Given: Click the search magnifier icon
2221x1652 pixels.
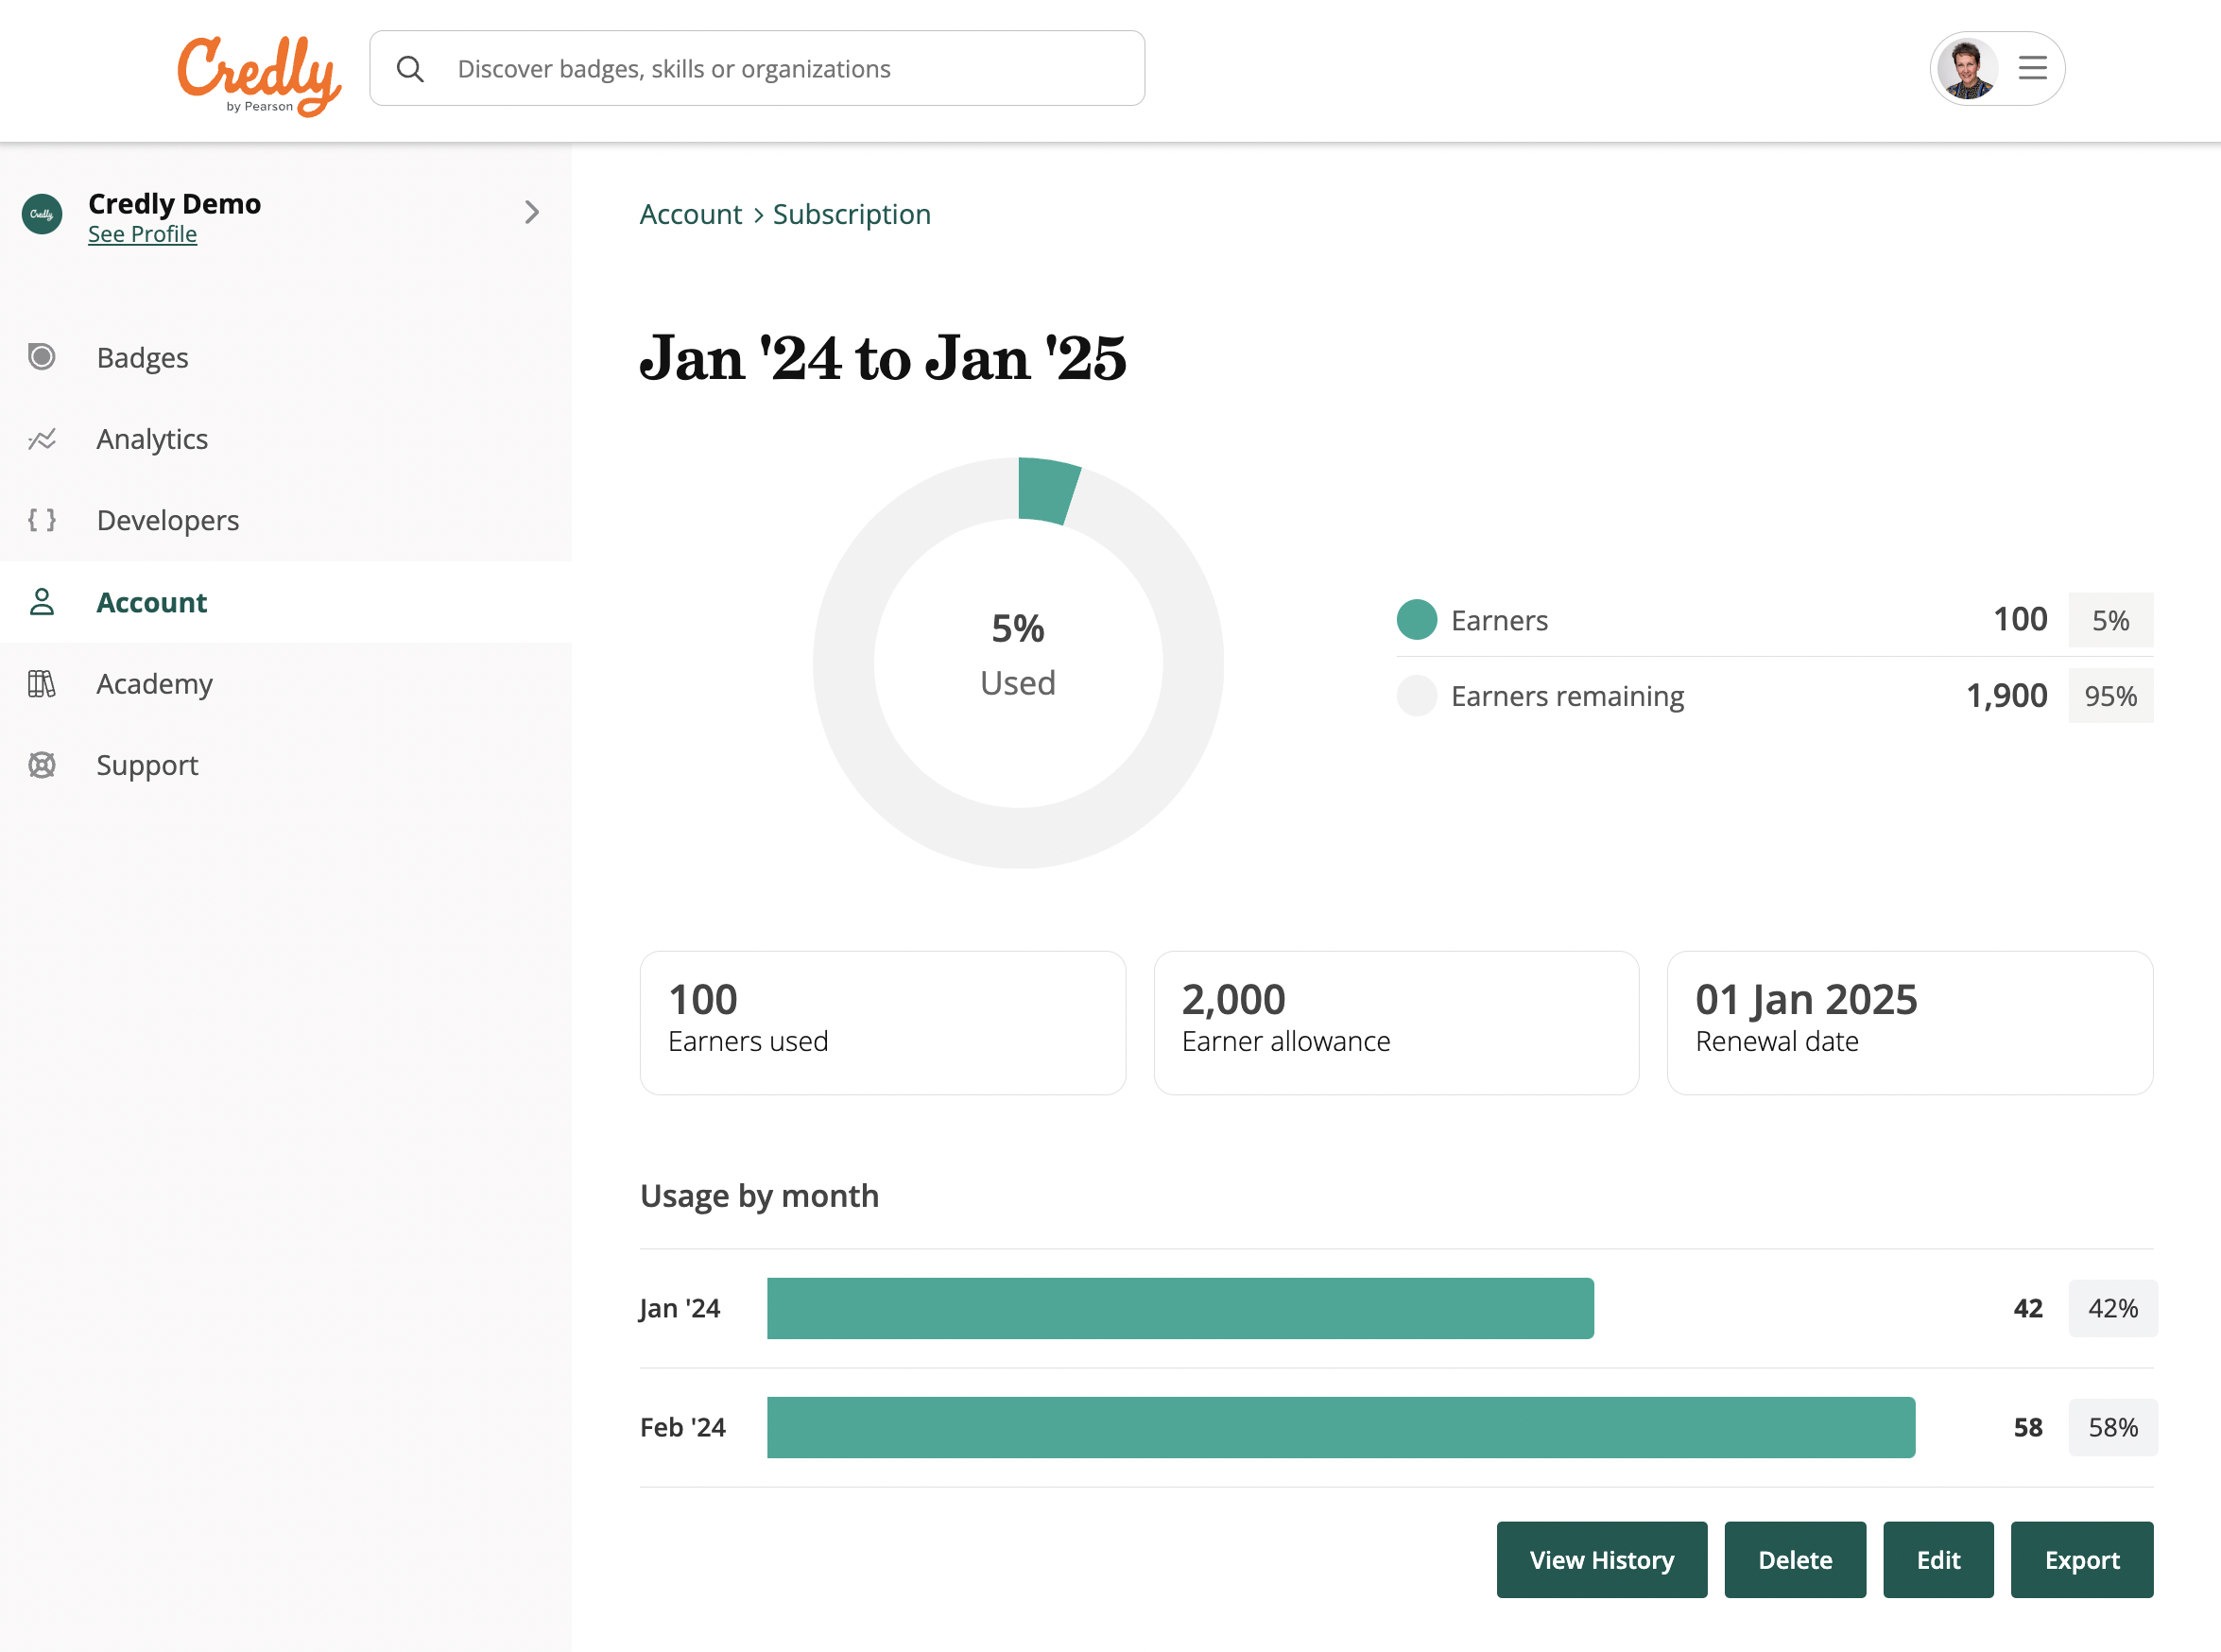Looking at the screenshot, I should point(410,69).
